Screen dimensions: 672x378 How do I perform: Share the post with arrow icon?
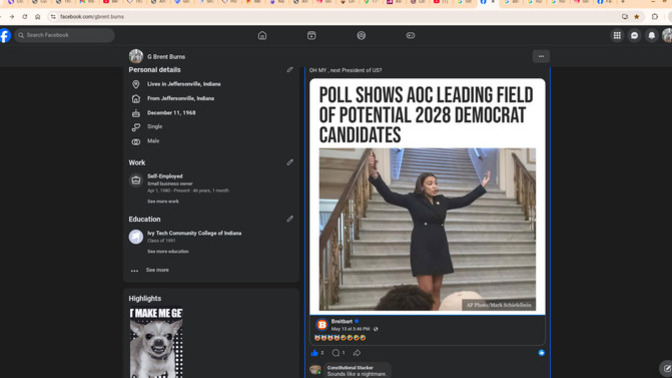357,353
